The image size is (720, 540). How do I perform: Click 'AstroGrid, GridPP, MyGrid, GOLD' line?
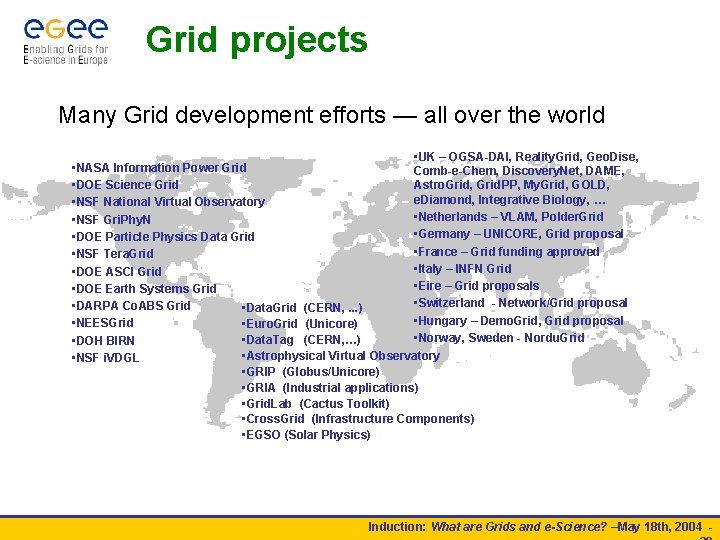[x=512, y=185]
